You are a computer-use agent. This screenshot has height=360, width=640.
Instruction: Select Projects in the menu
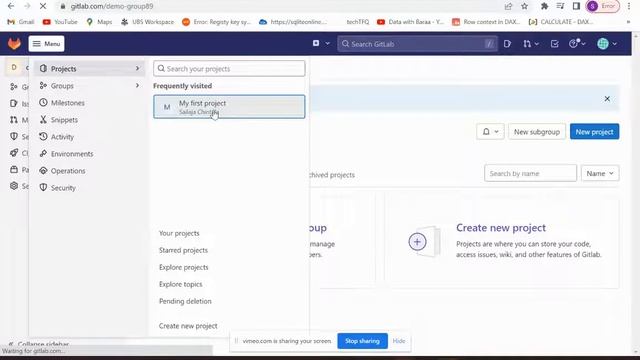pyautogui.click(x=89, y=69)
